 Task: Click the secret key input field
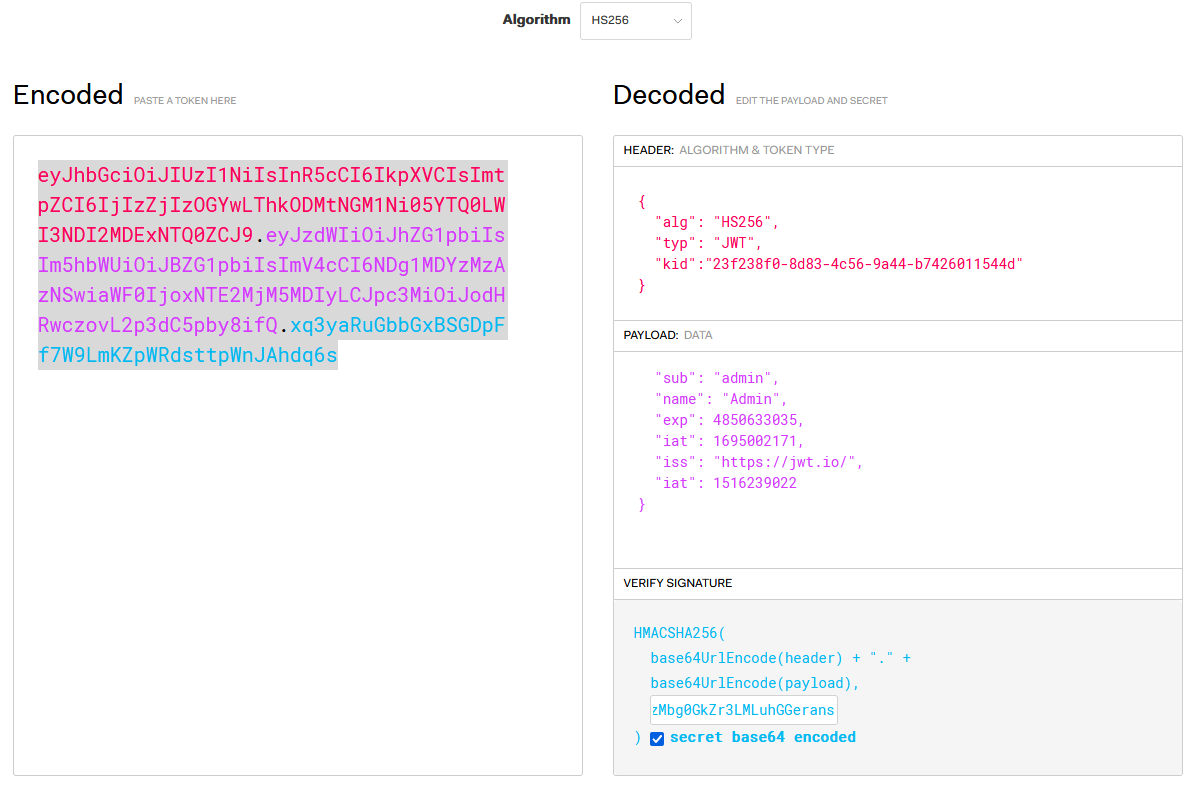pos(743,710)
